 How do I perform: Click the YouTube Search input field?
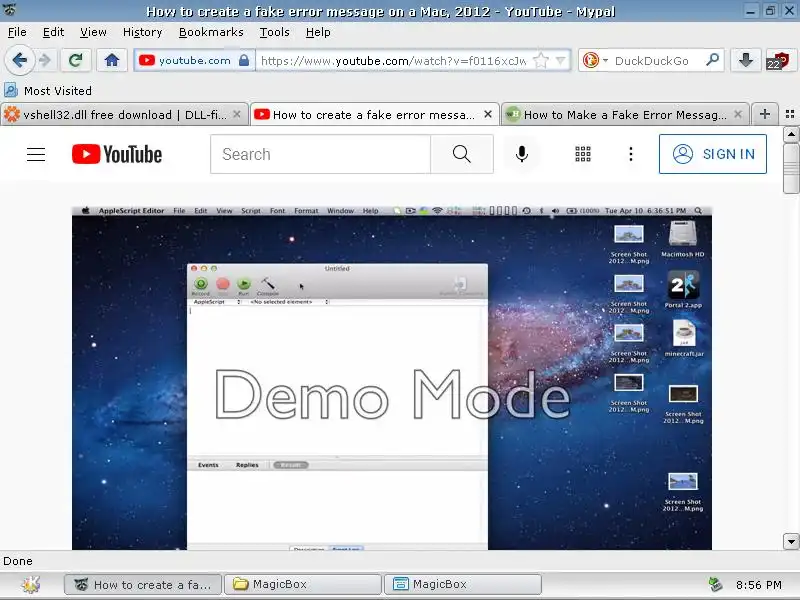[x=321, y=154]
